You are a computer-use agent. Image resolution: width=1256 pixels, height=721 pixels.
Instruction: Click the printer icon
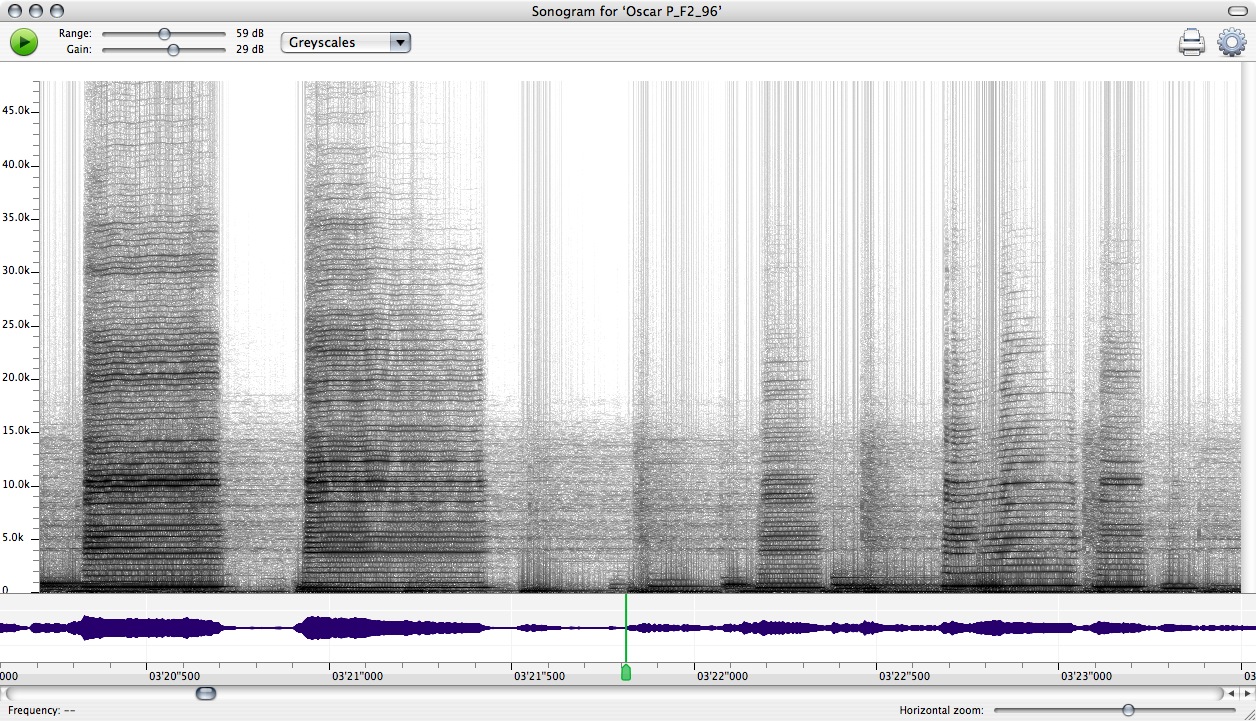point(1191,43)
